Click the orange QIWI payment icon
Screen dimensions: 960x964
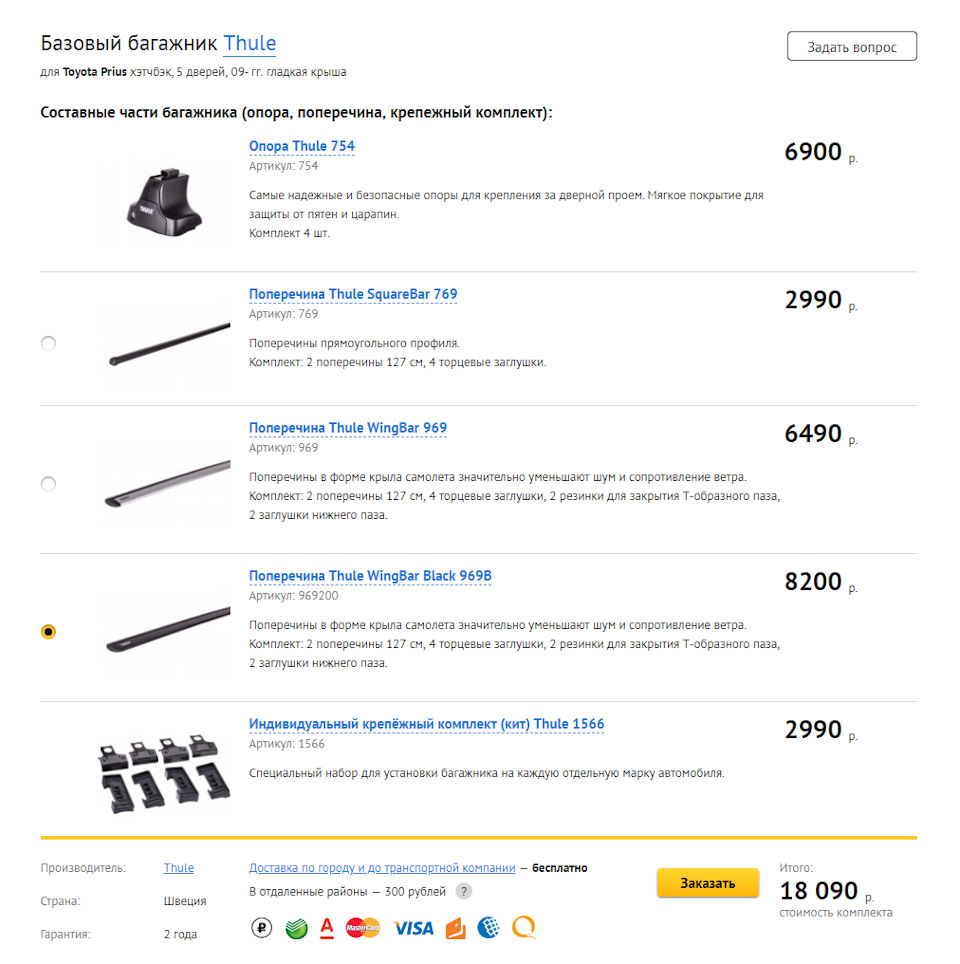[524, 927]
